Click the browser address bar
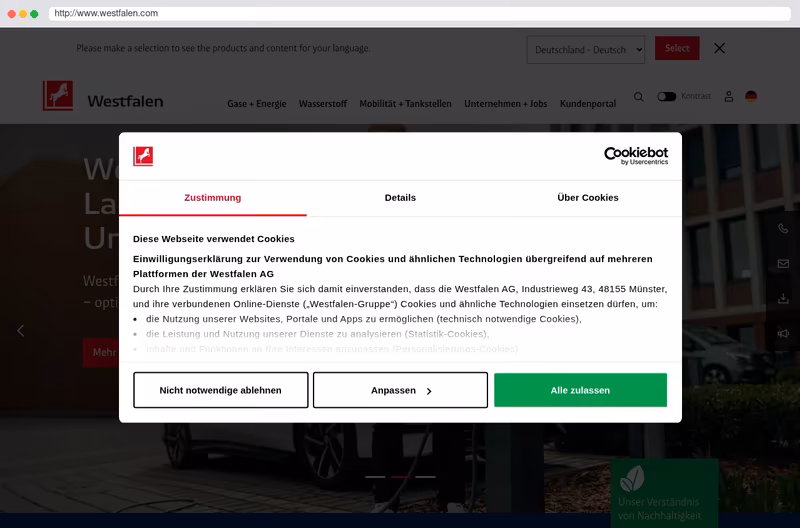Image resolution: width=800 pixels, height=528 pixels. (419, 13)
